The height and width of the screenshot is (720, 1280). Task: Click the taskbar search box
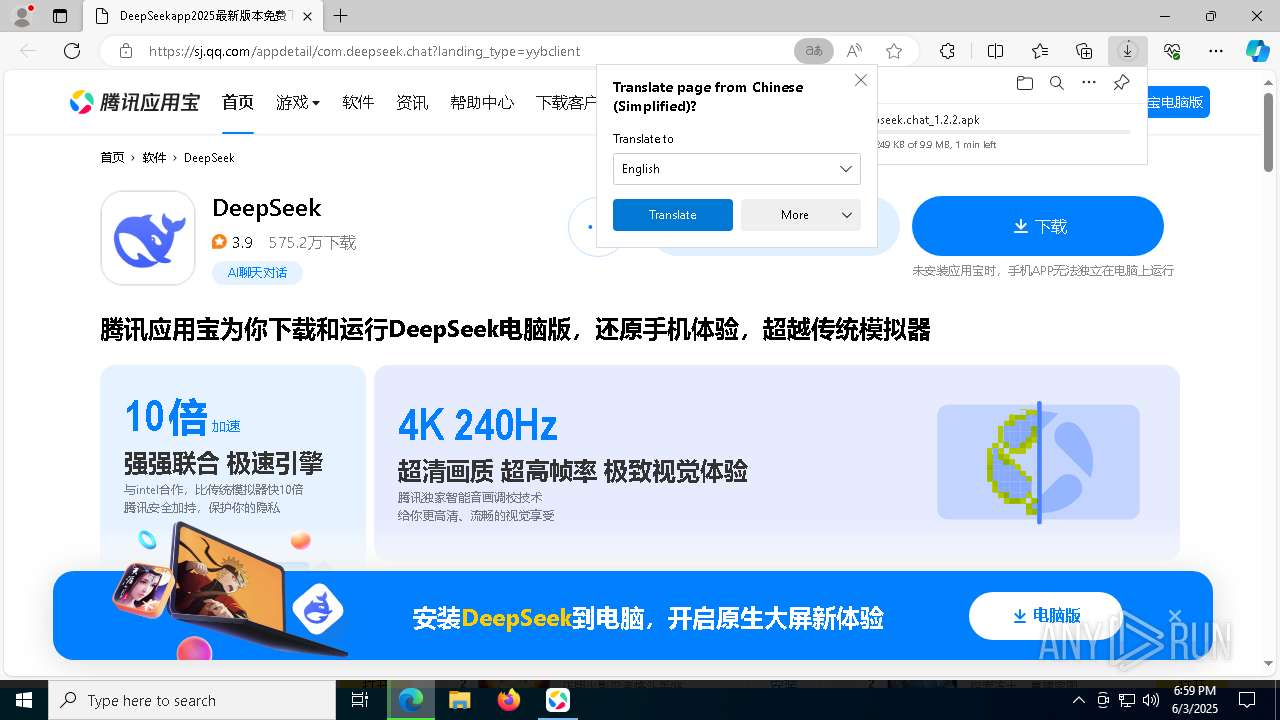click(x=192, y=700)
